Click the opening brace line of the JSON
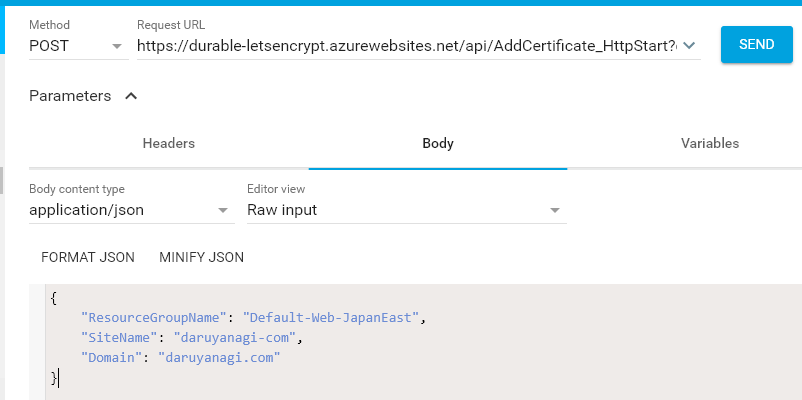This screenshot has width=802, height=400. tap(54, 298)
